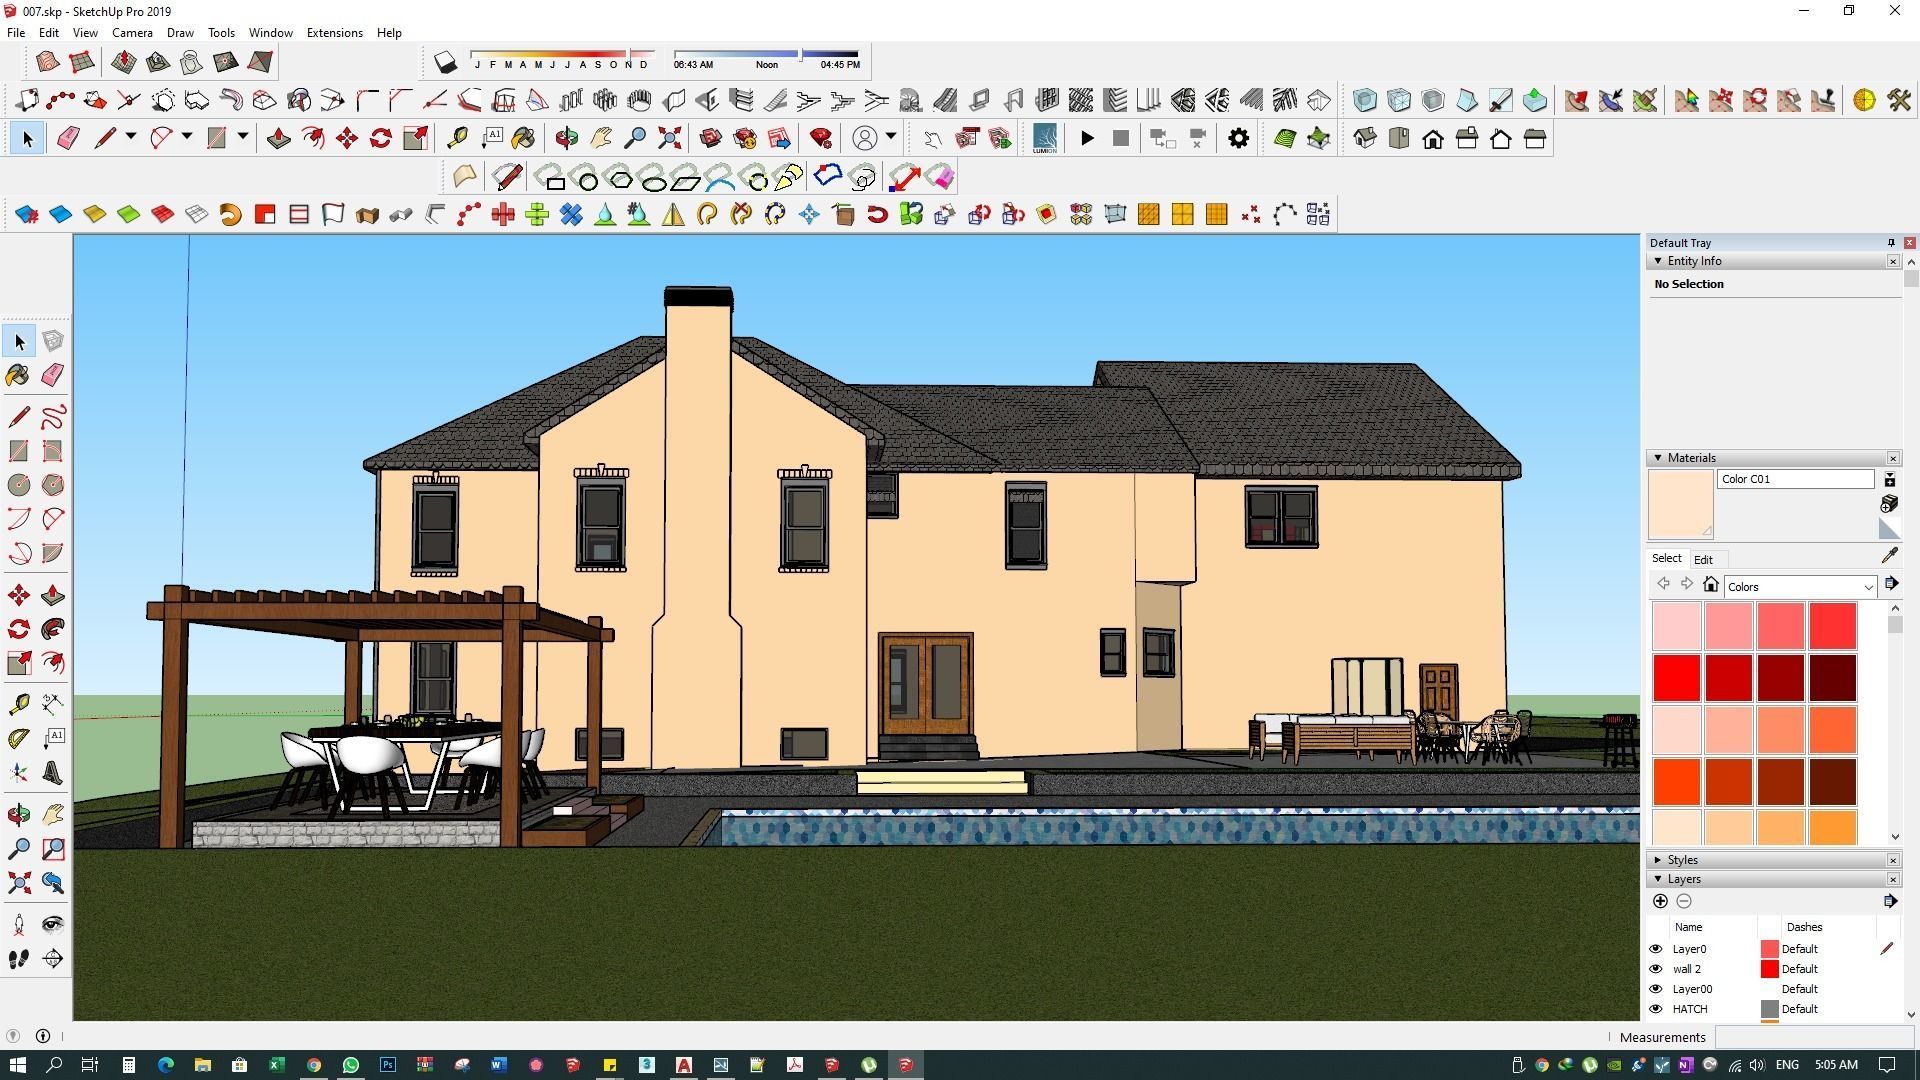Click the materials browser back arrow
This screenshot has height=1080, width=1920.
(x=1663, y=585)
